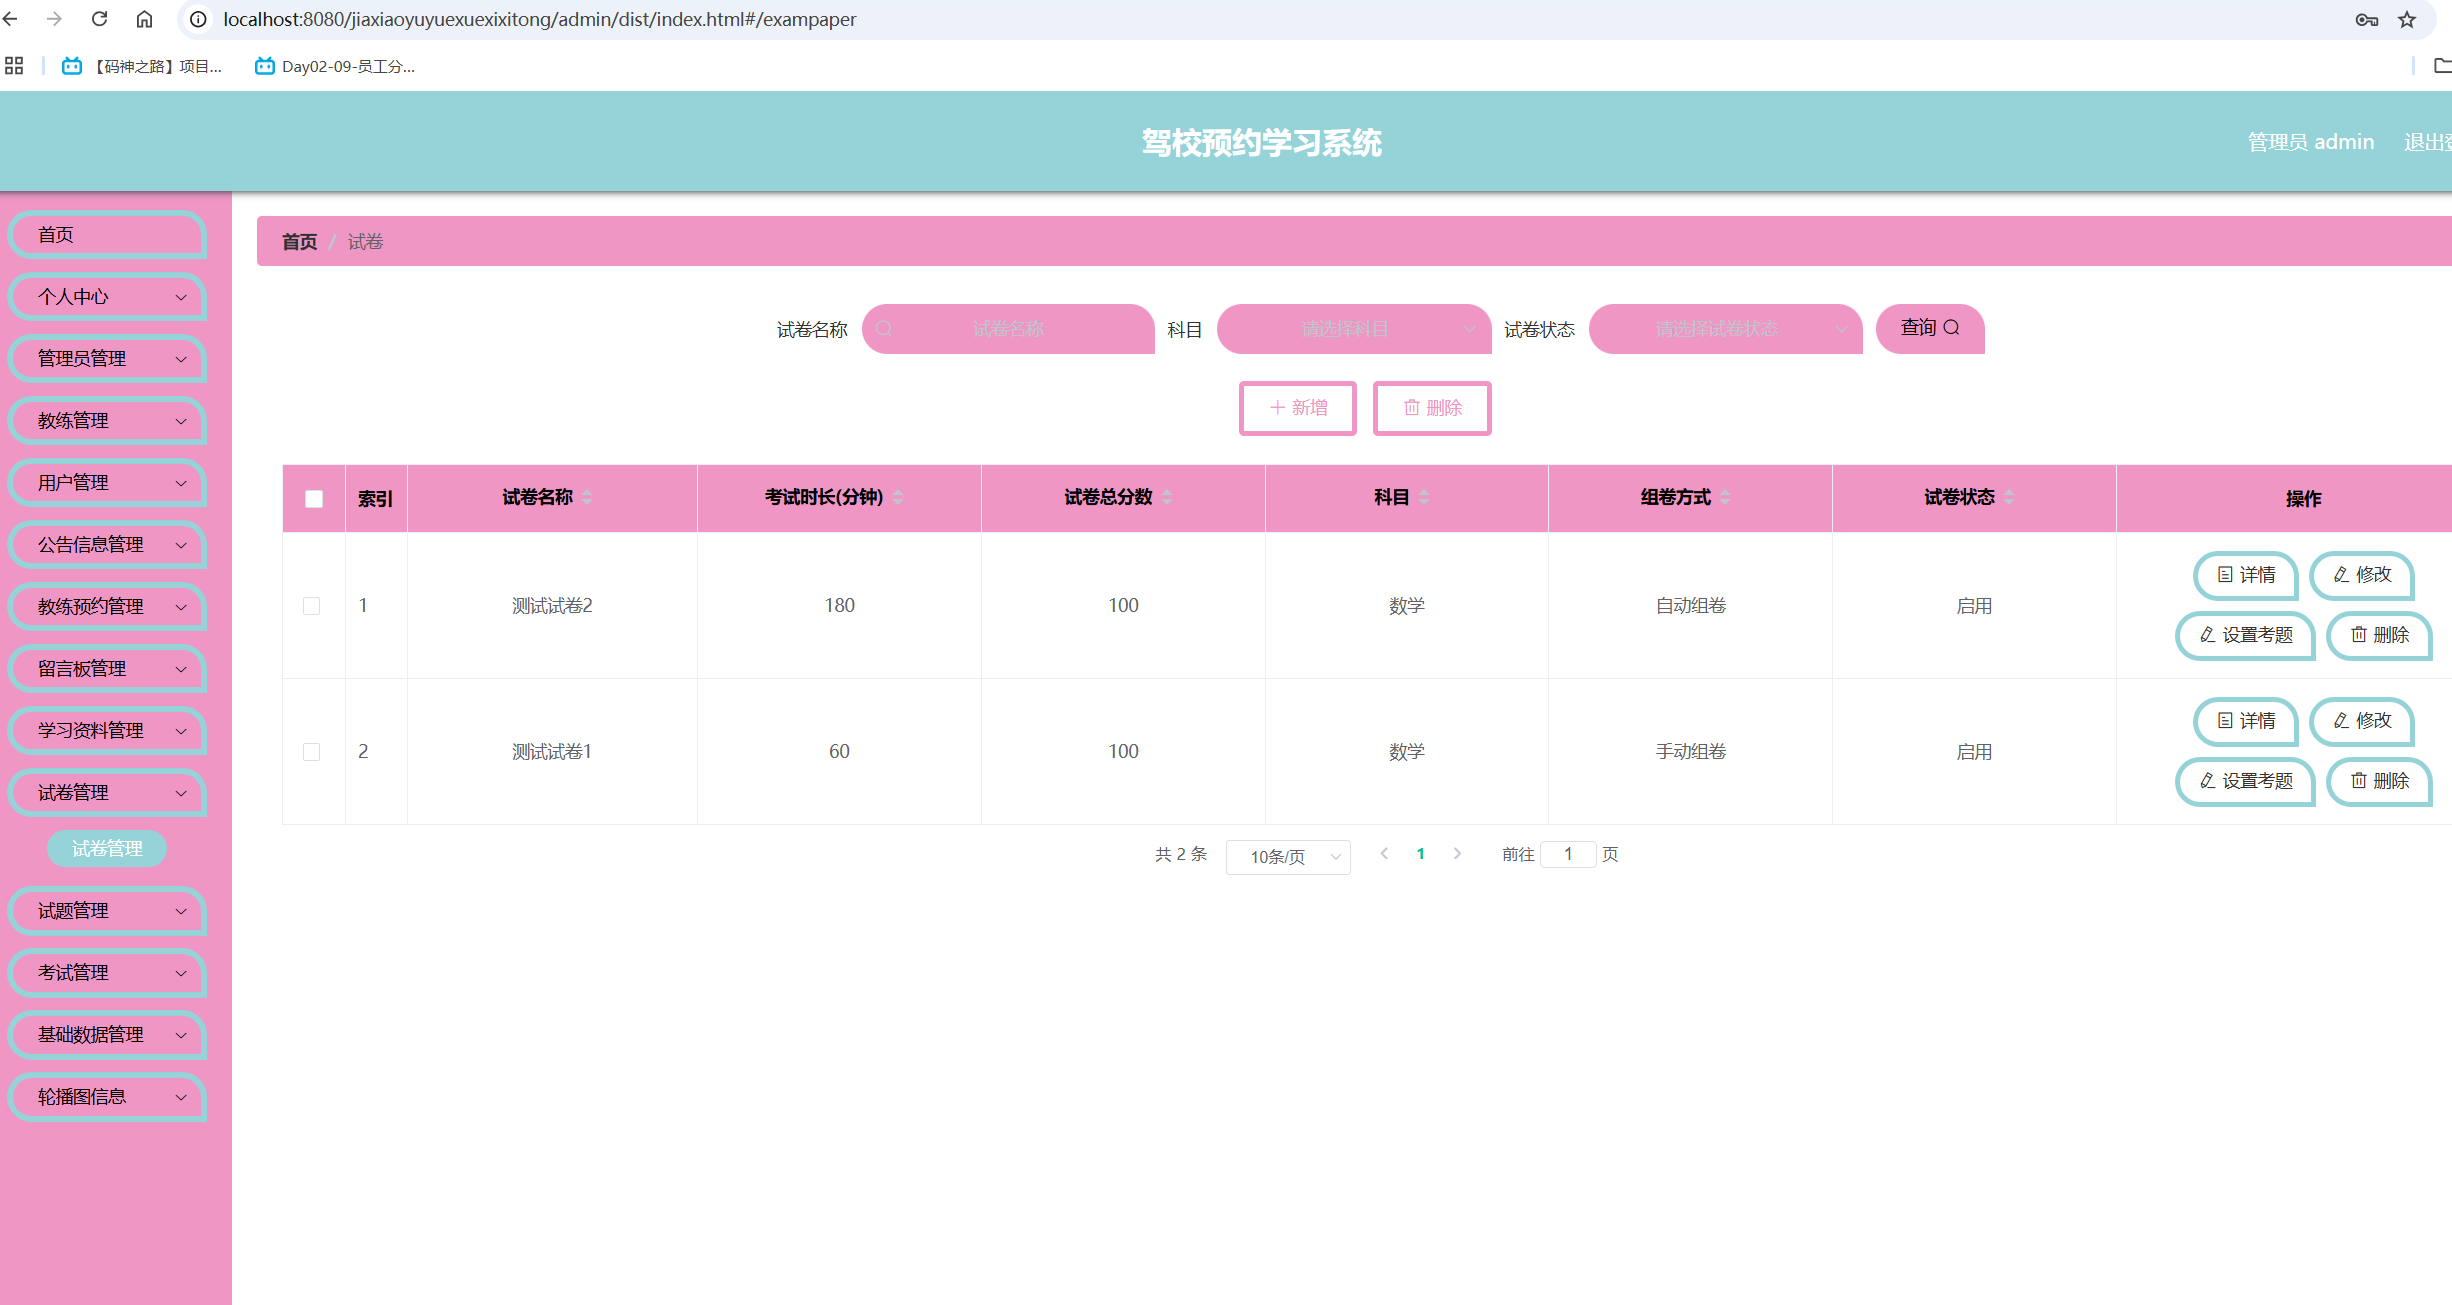This screenshot has height=1305, width=2452.
Task: Open the 【码神之路】项目 bookmark
Action: pos(142,66)
